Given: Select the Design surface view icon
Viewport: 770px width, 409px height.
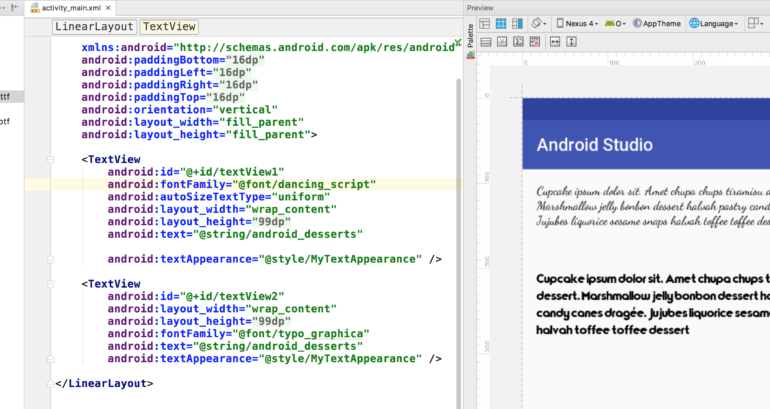Looking at the screenshot, I should click(485, 23).
